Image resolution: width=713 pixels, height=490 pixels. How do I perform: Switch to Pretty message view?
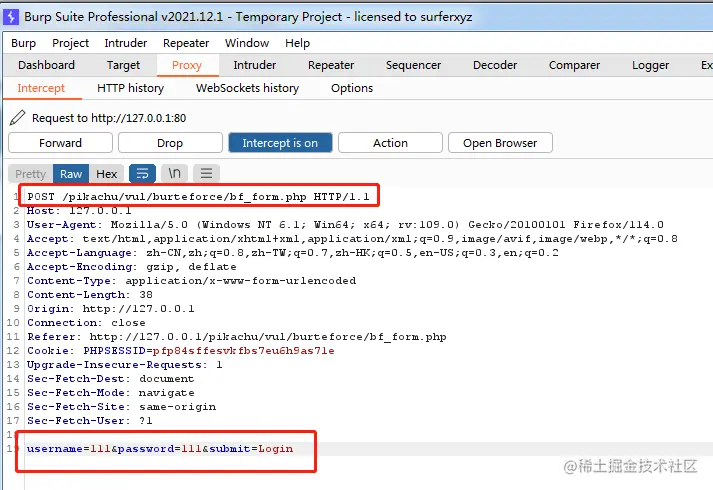(30, 174)
